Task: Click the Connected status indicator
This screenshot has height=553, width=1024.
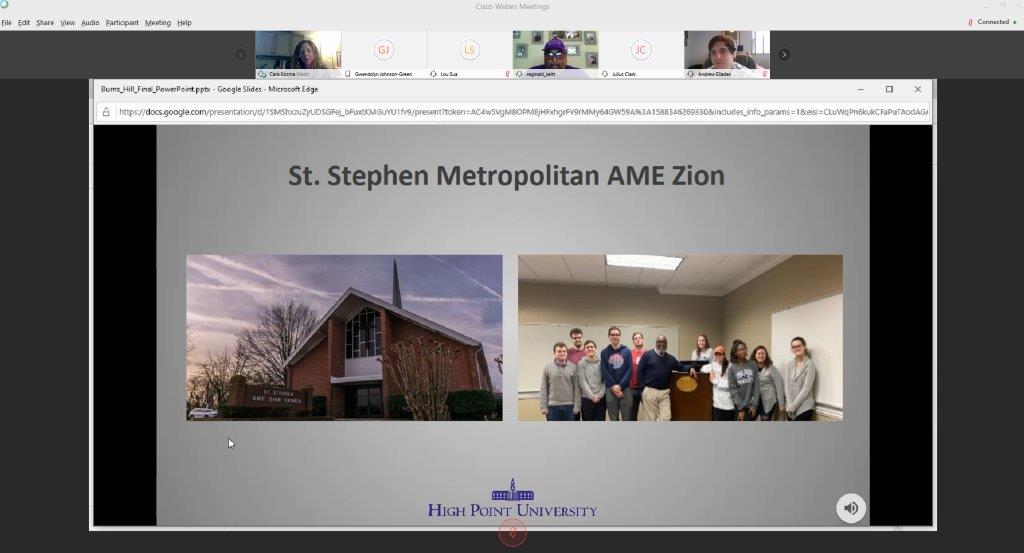Action: (993, 22)
